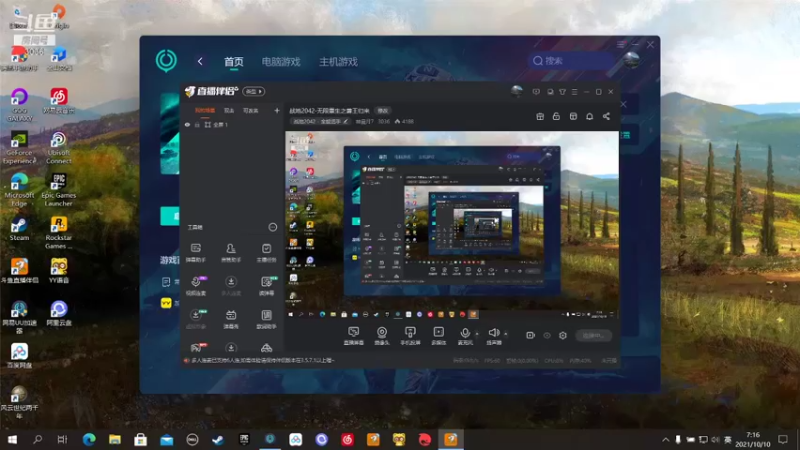Click the search box in the UU window
Image resolution: width=800 pixels, height=450 pixels.
coord(570,61)
